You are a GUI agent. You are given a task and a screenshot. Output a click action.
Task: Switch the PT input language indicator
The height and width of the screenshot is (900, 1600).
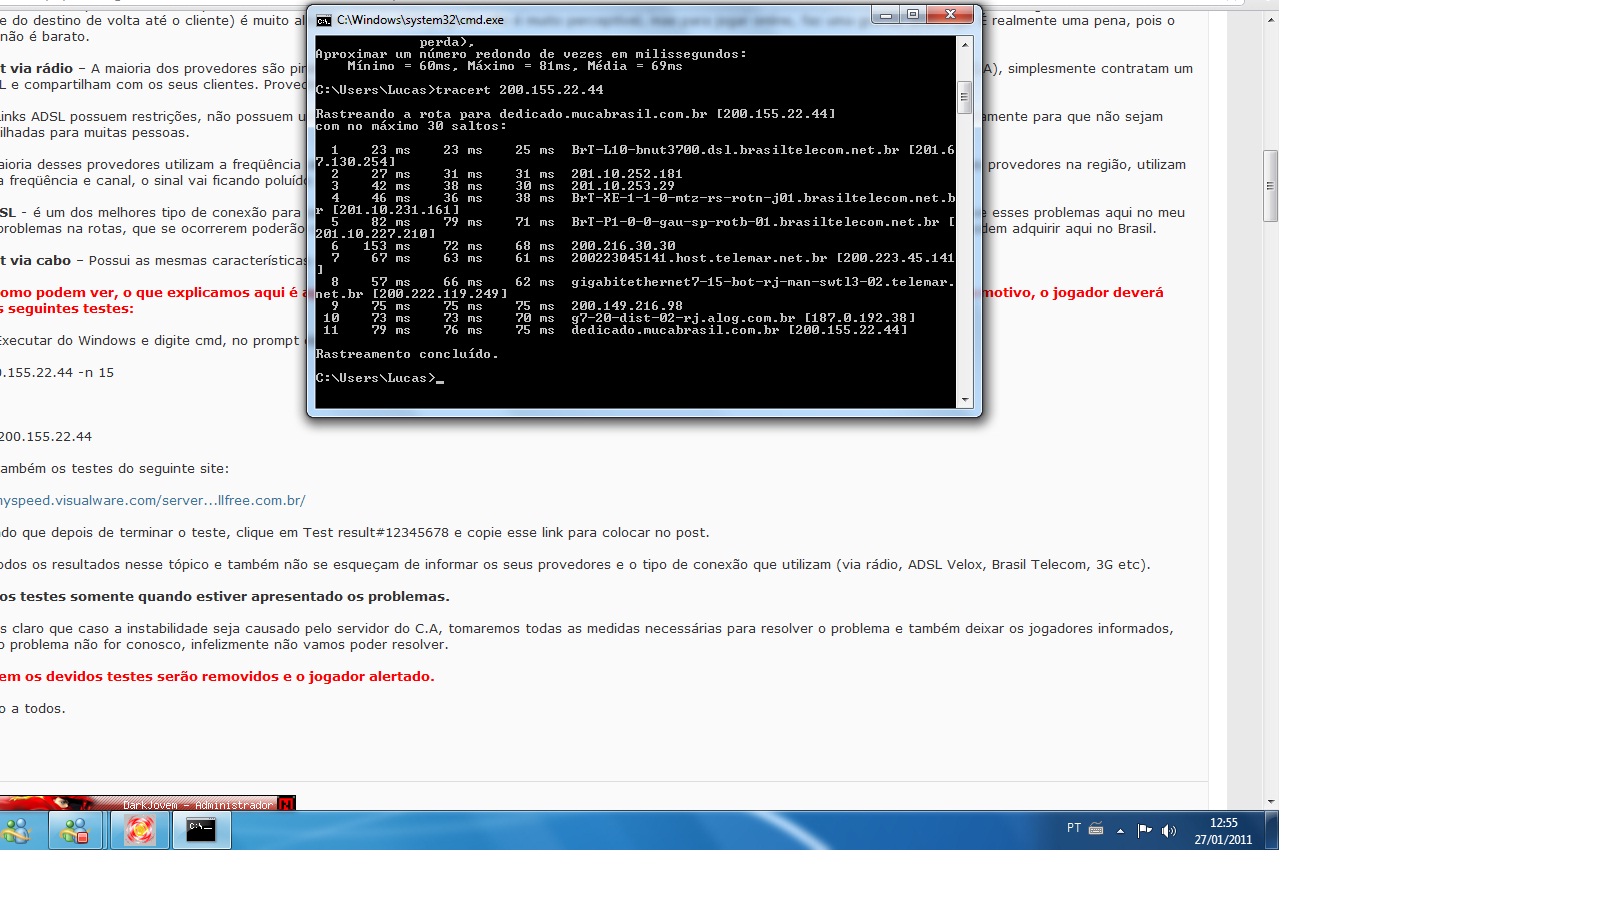(1073, 828)
